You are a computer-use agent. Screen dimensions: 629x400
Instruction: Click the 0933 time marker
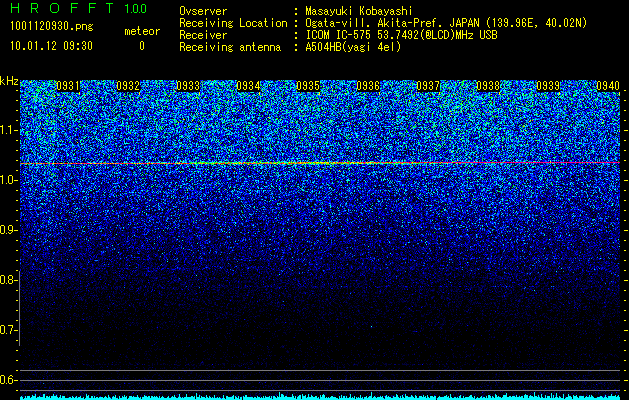tap(188, 86)
